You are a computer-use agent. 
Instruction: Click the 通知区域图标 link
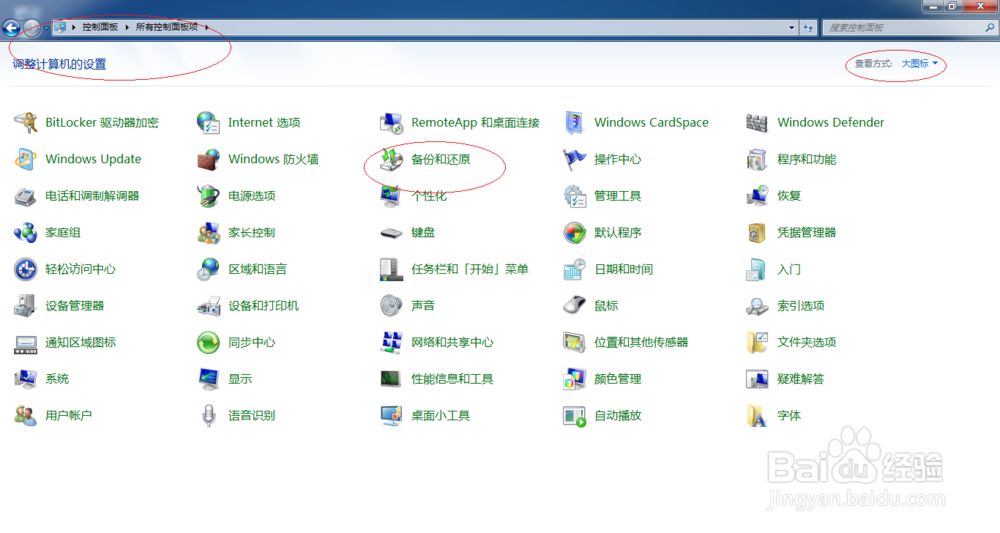(80, 342)
